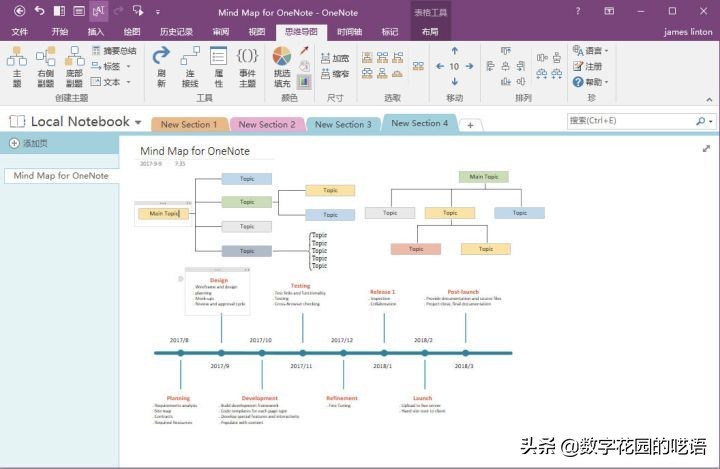Click the move right arrow in 移动 group

tap(469, 67)
